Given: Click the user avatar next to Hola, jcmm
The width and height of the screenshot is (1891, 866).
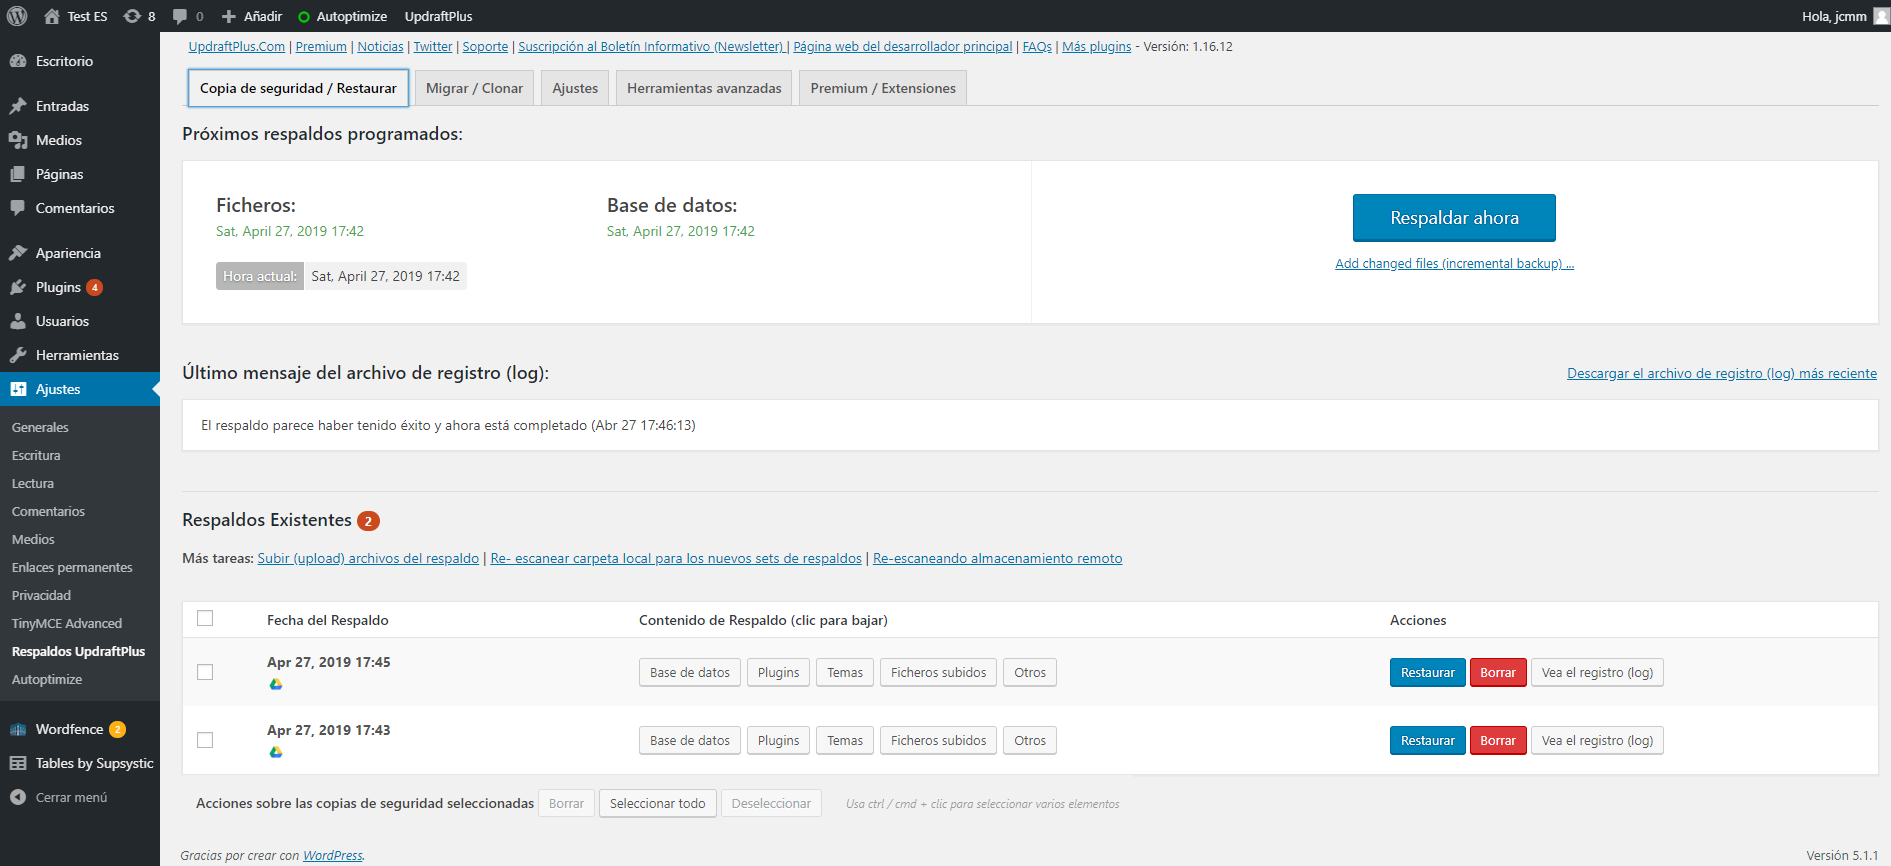Looking at the screenshot, I should coord(1880,16).
